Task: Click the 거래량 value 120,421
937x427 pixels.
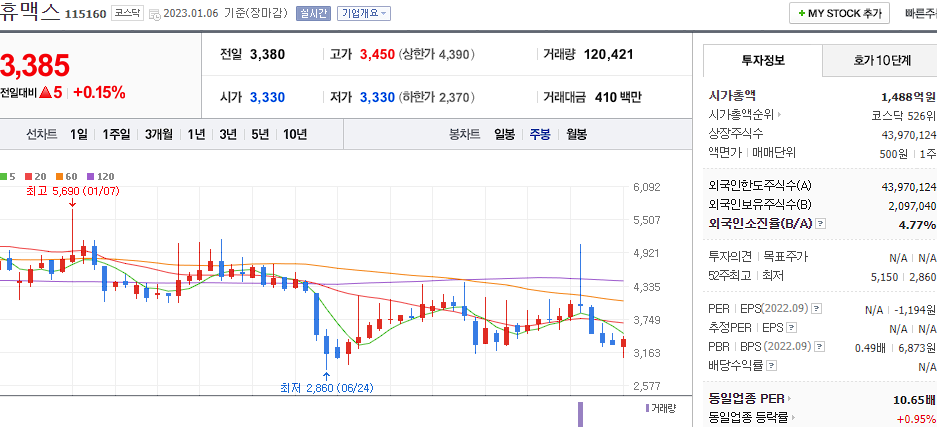Action: tap(608, 55)
